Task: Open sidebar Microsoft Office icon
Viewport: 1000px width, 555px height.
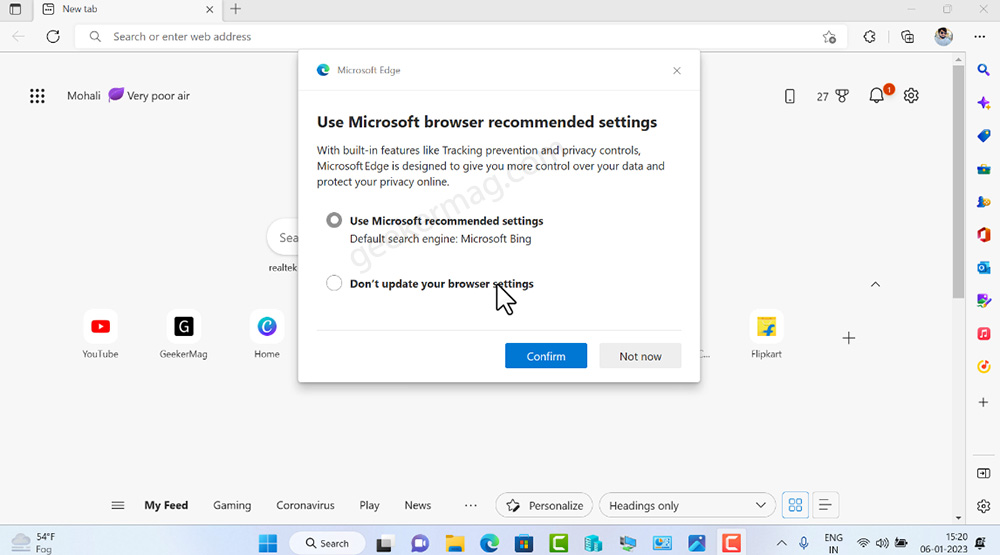Action: tap(983, 235)
